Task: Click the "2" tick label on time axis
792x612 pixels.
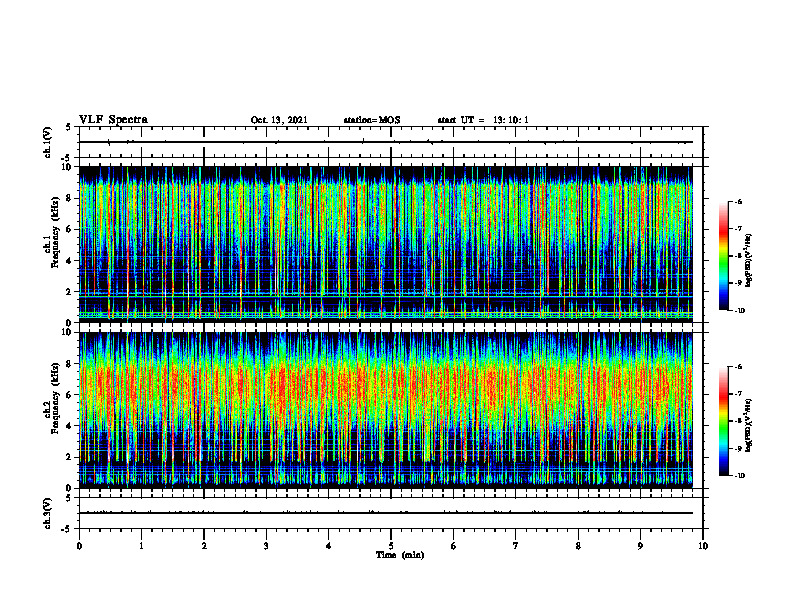Action: 204,546
